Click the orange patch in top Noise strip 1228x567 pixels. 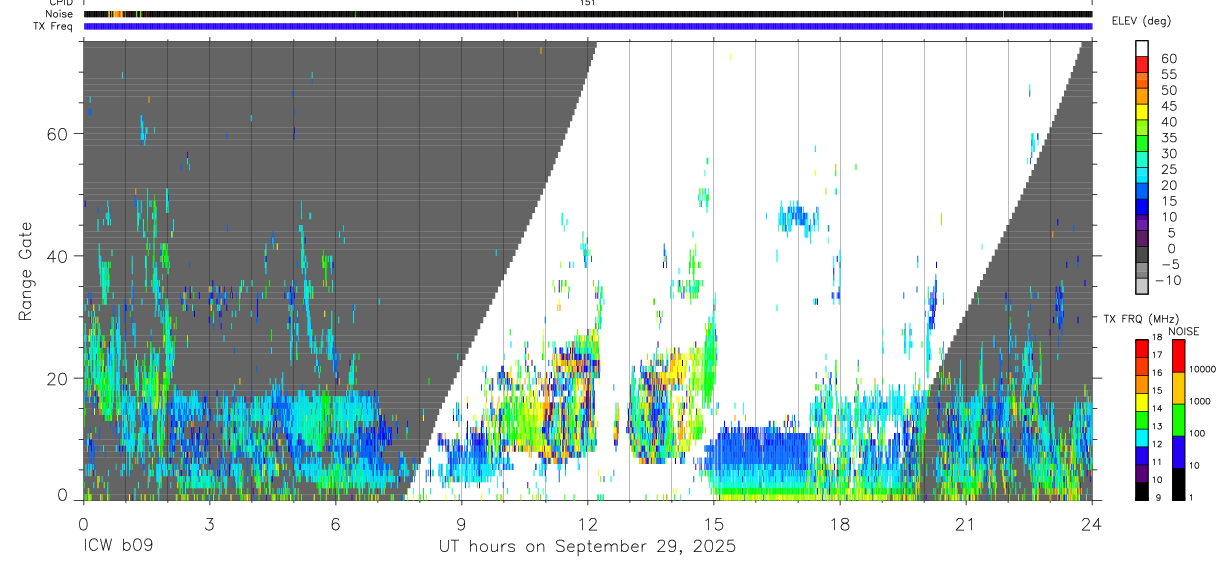pos(116,14)
